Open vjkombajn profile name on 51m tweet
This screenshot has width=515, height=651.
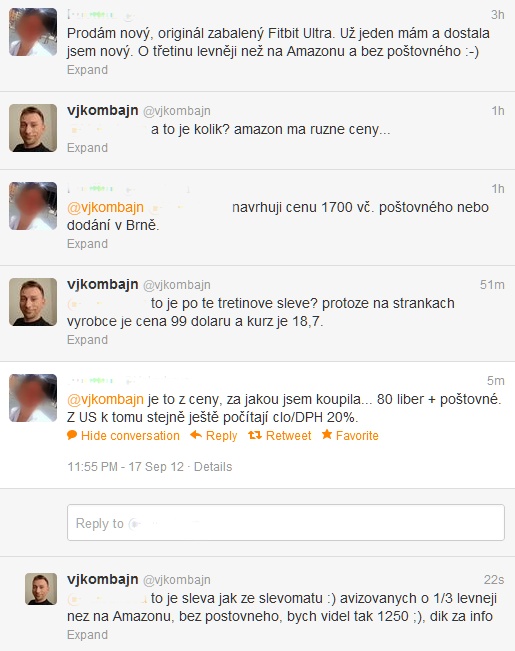[x=103, y=284]
